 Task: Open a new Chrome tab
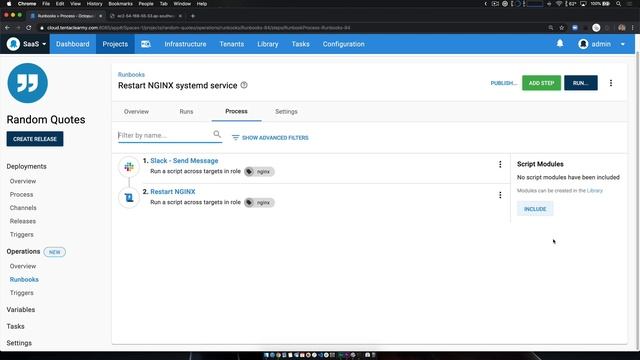193,16
